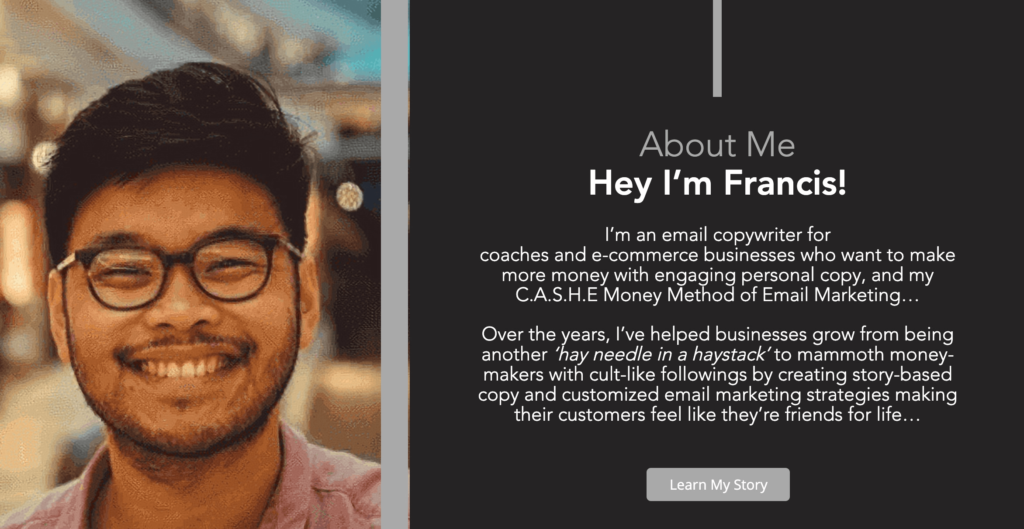Click the eyeglasses in the portrait
1024x529 pixels.
point(180,270)
